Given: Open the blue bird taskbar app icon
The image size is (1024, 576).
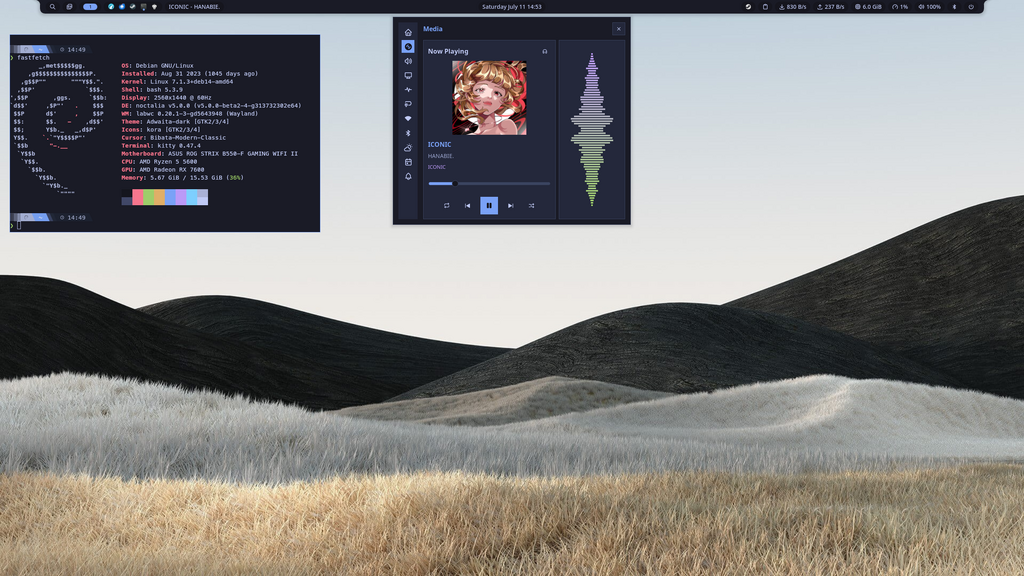Looking at the screenshot, I should (x=121, y=7).
